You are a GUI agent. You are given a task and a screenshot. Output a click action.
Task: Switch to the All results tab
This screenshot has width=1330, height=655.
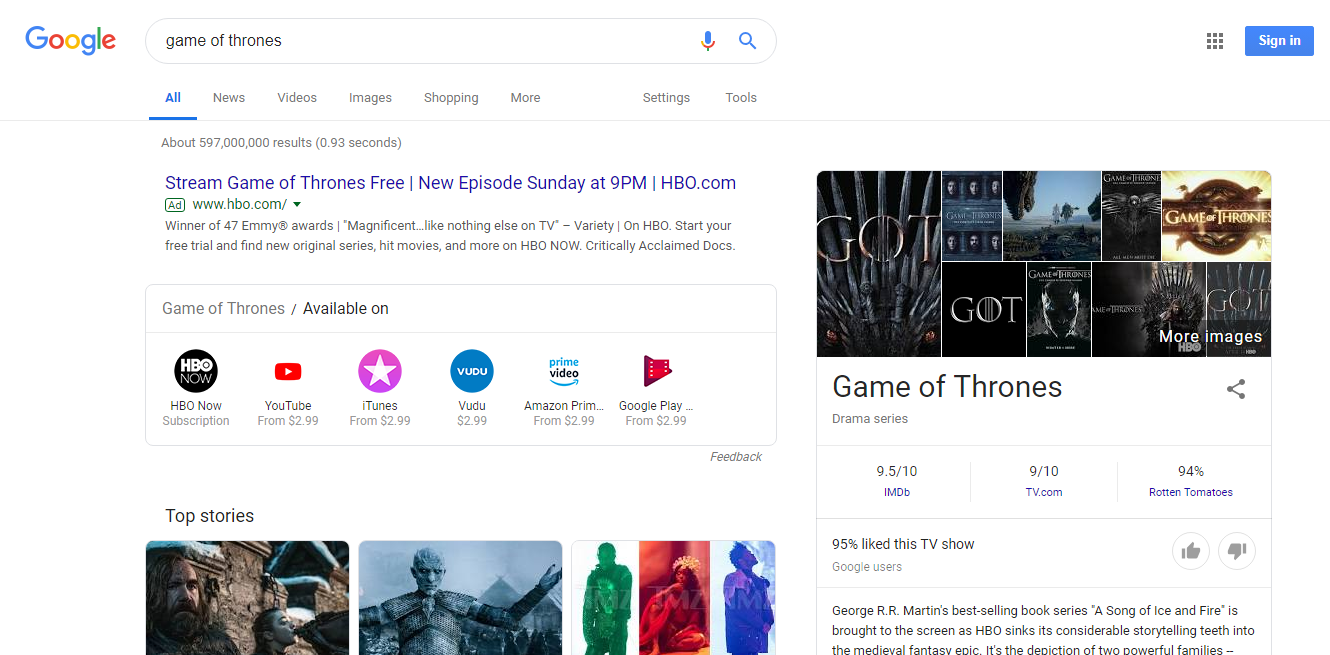(173, 98)
